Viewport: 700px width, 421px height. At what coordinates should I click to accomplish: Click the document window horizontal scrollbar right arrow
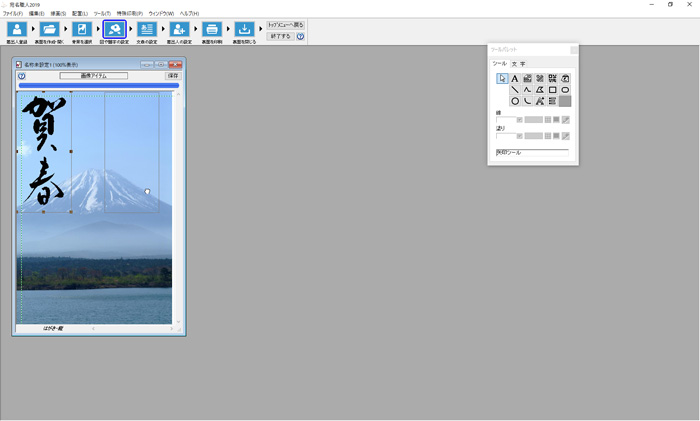[x=171, y=329]
